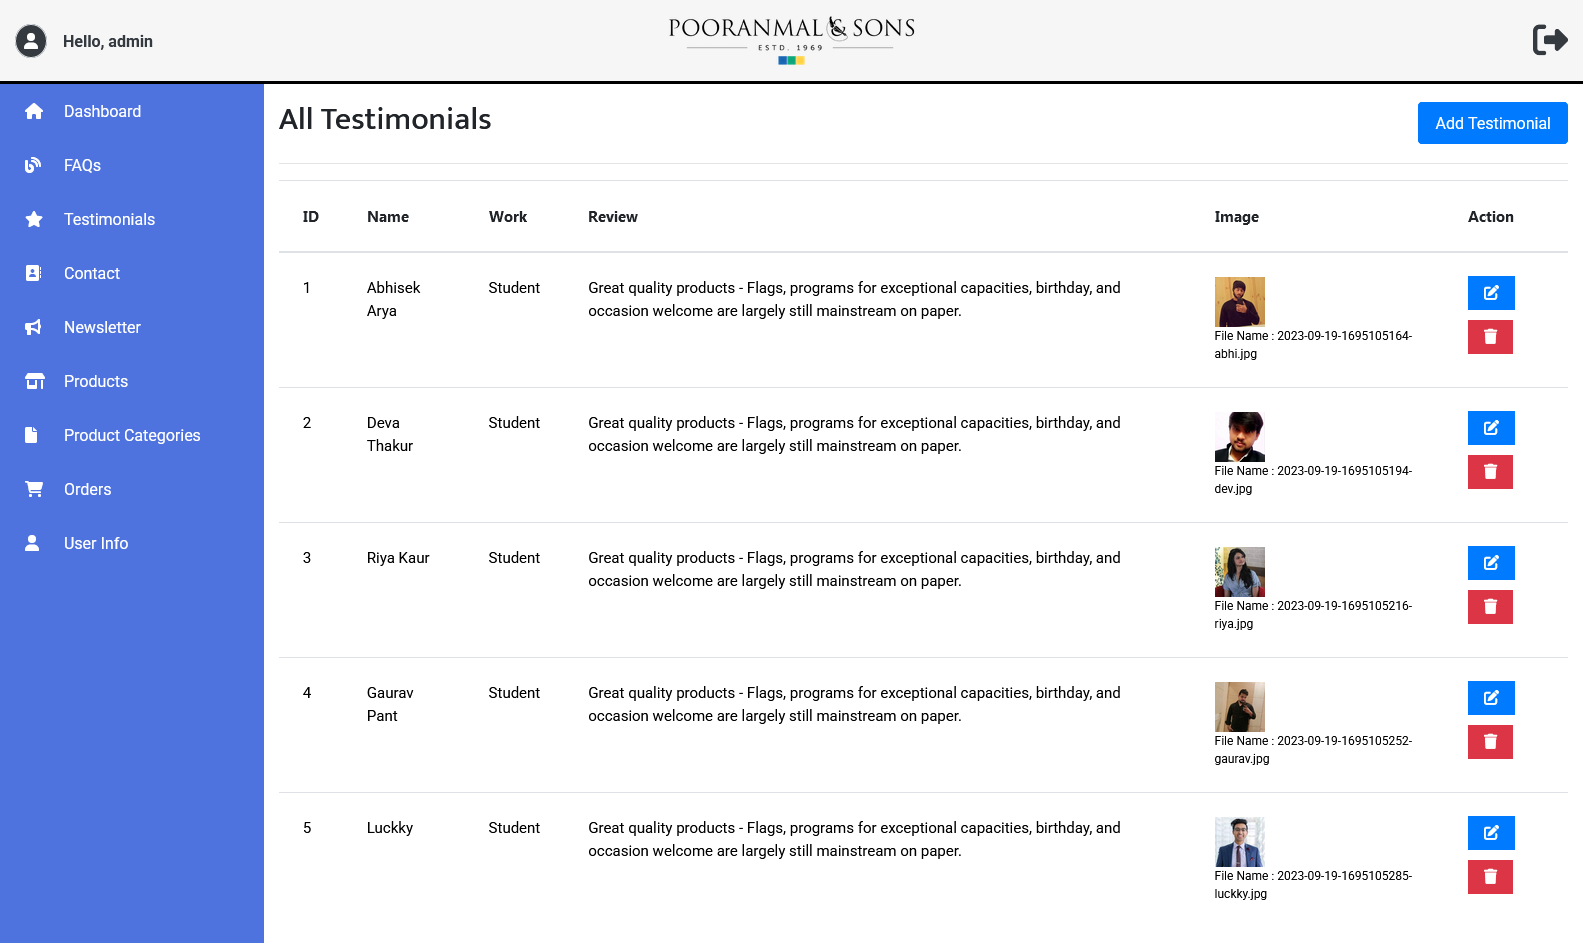Delete Gaurav Pant's testimonial
The width and height of the screenshot is (1583, 943).
coord(1489,742)
